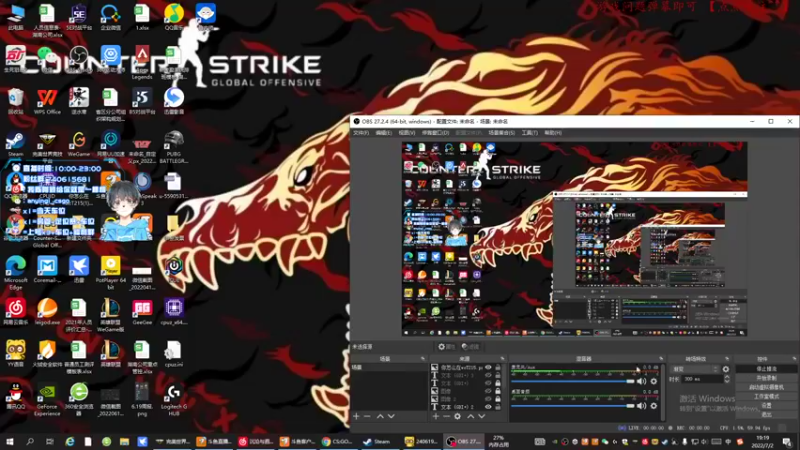Toggle visibility of 图像 2 source
The height and width of the screenshot is (450, 800).
[x=488, y=398]
